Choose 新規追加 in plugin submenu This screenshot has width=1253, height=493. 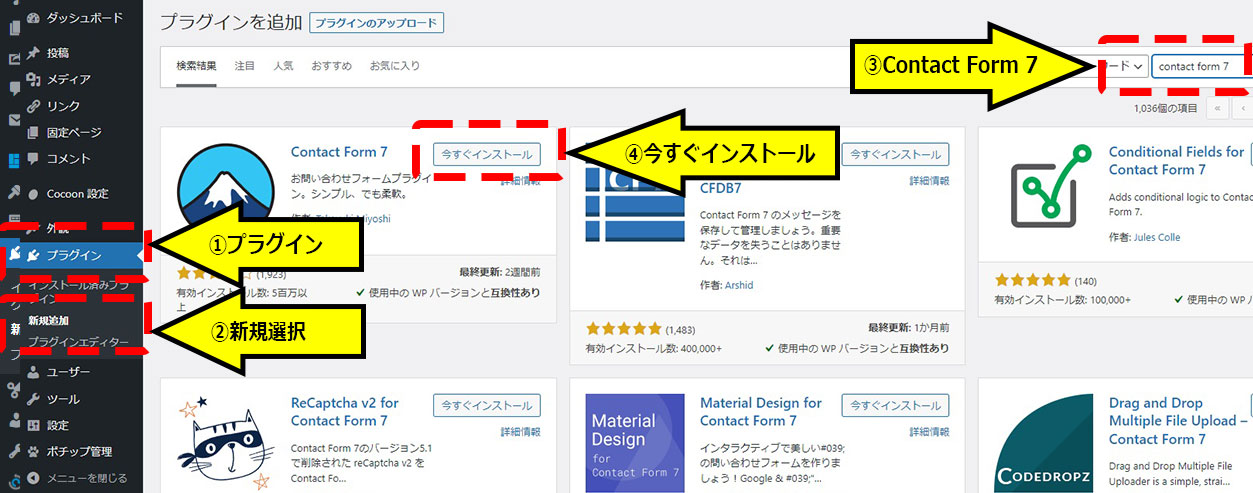(50, 321)
